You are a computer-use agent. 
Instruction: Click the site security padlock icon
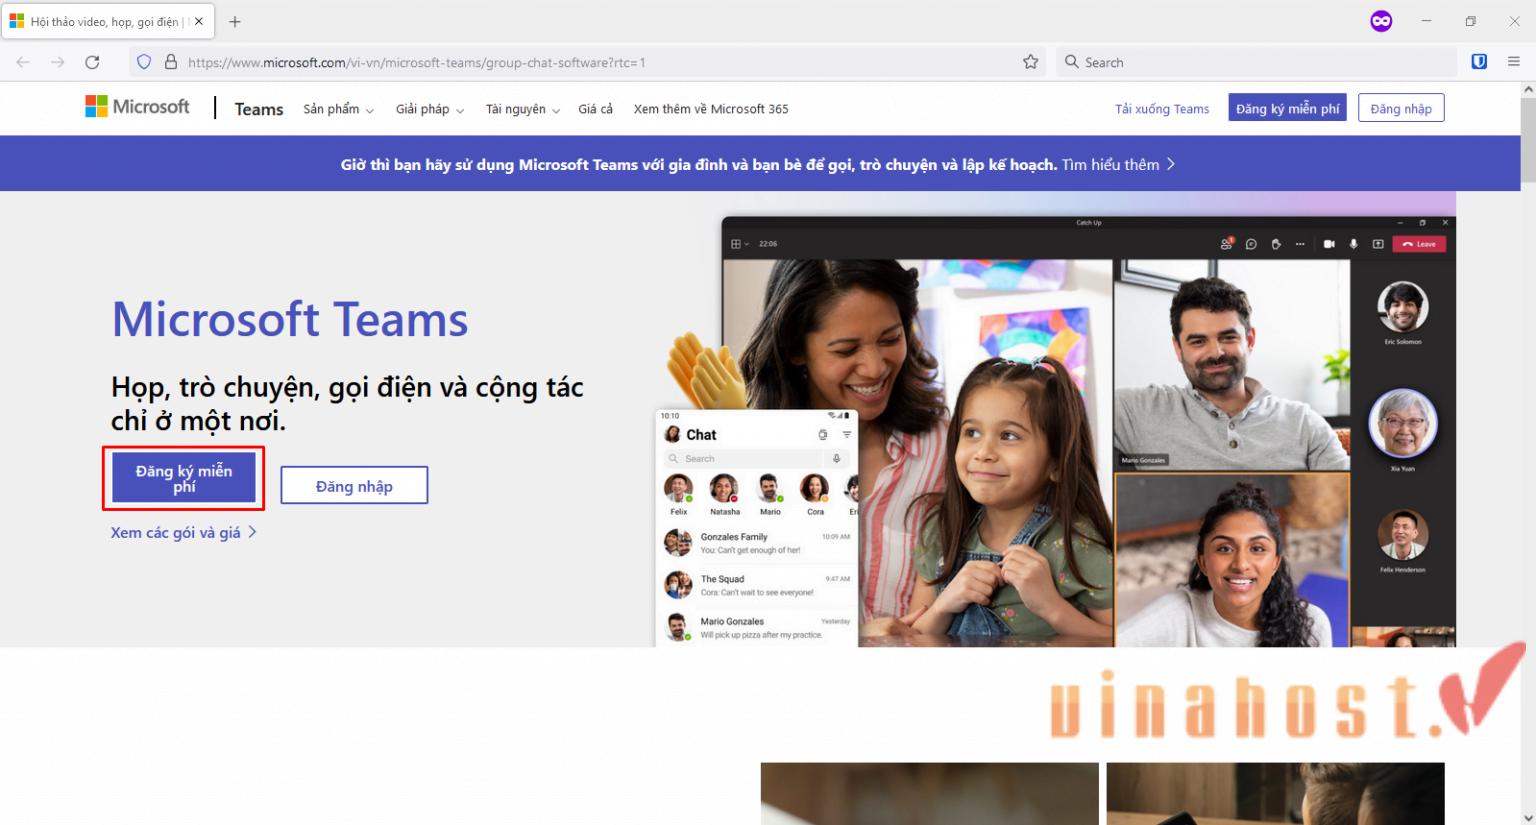[x=171, y=62]
